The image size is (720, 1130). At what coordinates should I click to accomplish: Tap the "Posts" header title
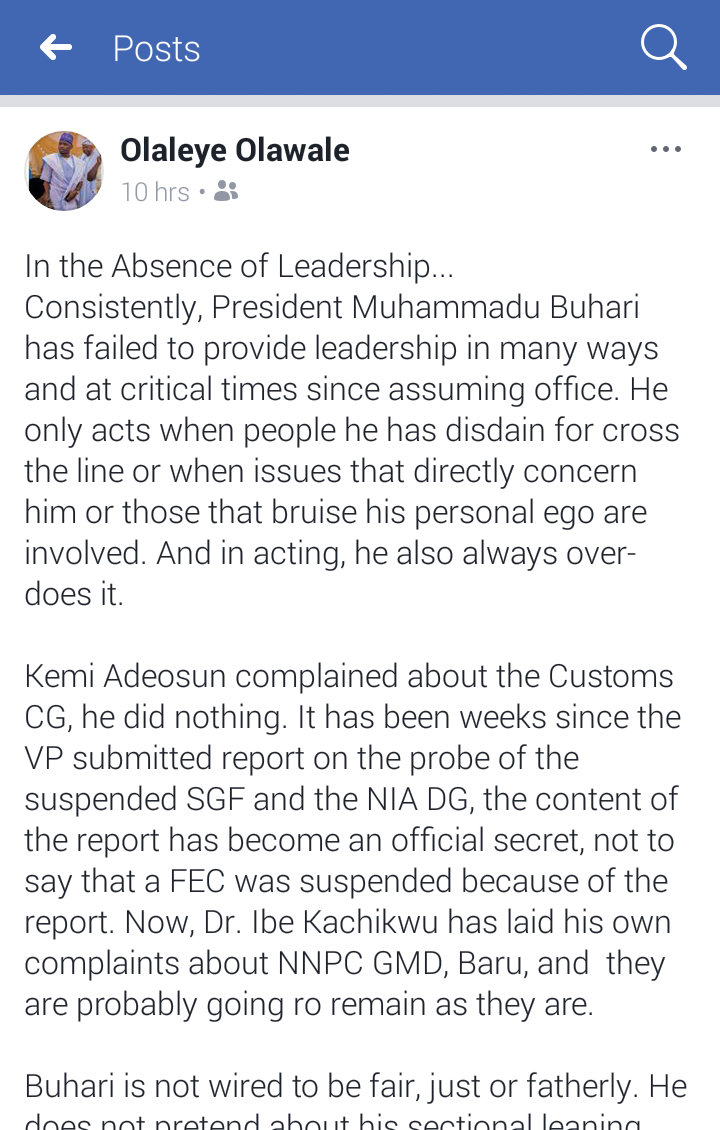[x=157, y=48]
